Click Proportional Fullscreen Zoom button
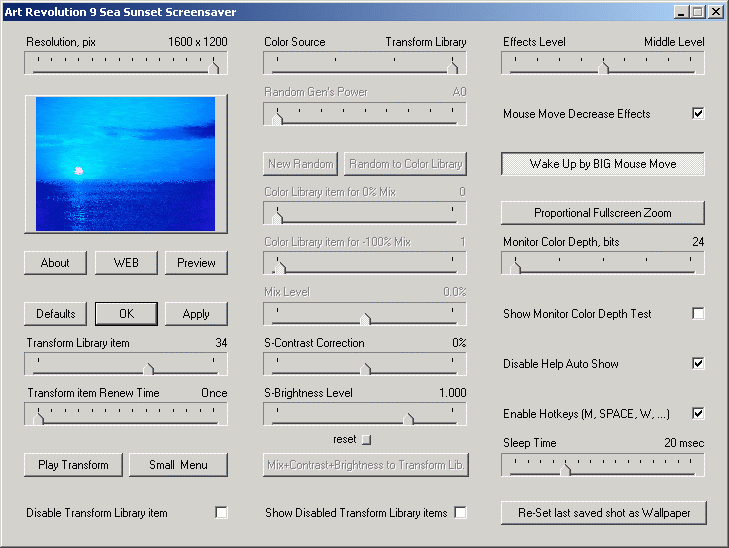The height and width of the screenshot is (548, 729). click(x=603, y=213)
